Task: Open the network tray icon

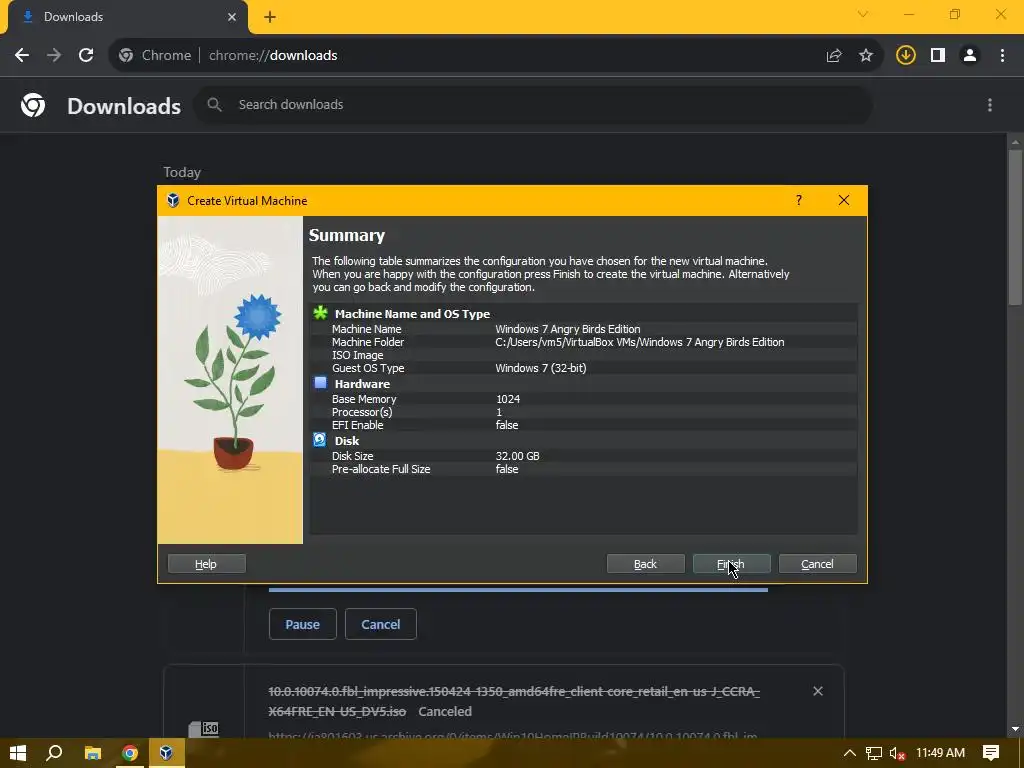Action: pyautogui.click(x=873, y=753)
